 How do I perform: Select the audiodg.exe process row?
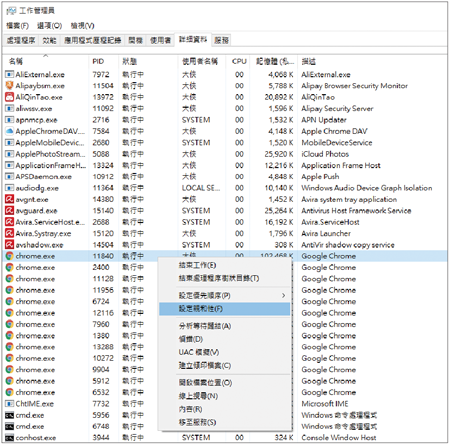225,188
